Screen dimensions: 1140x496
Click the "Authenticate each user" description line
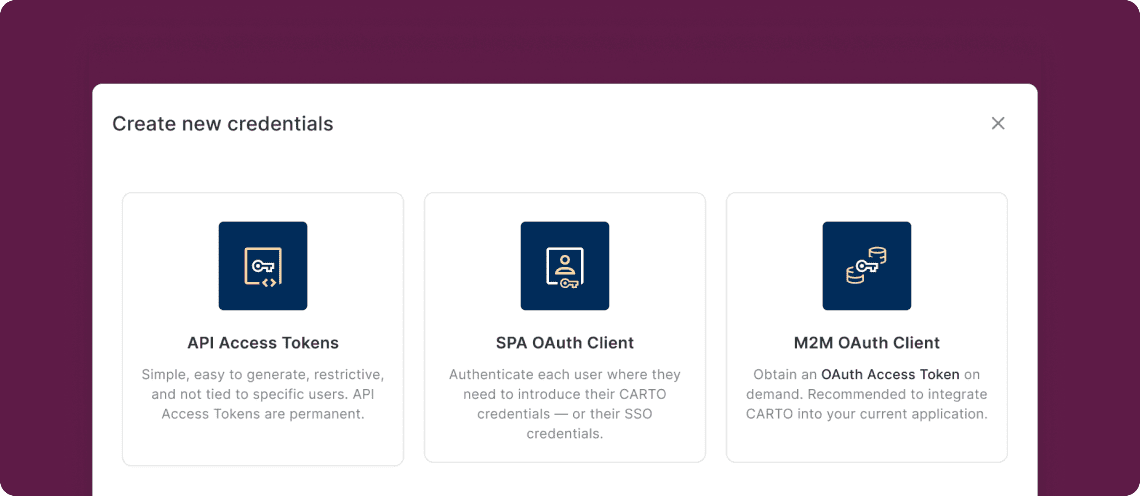pyautogui.click(x=565, y=375)
